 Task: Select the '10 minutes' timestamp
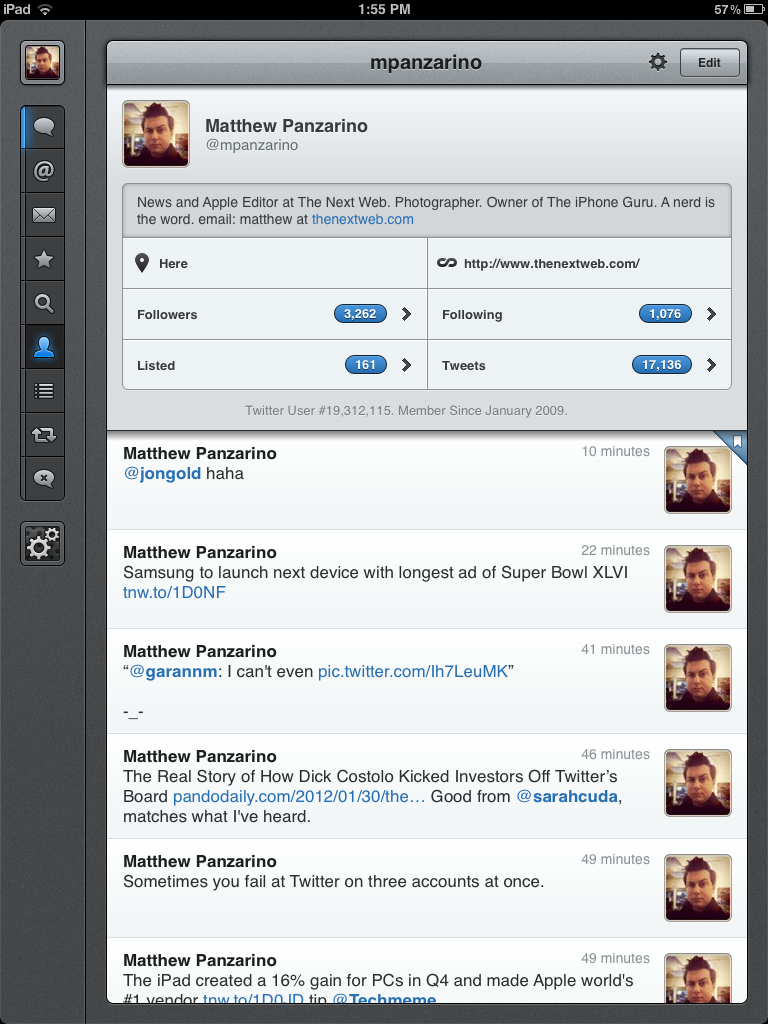pyautogui.click(x=616, y=451)
